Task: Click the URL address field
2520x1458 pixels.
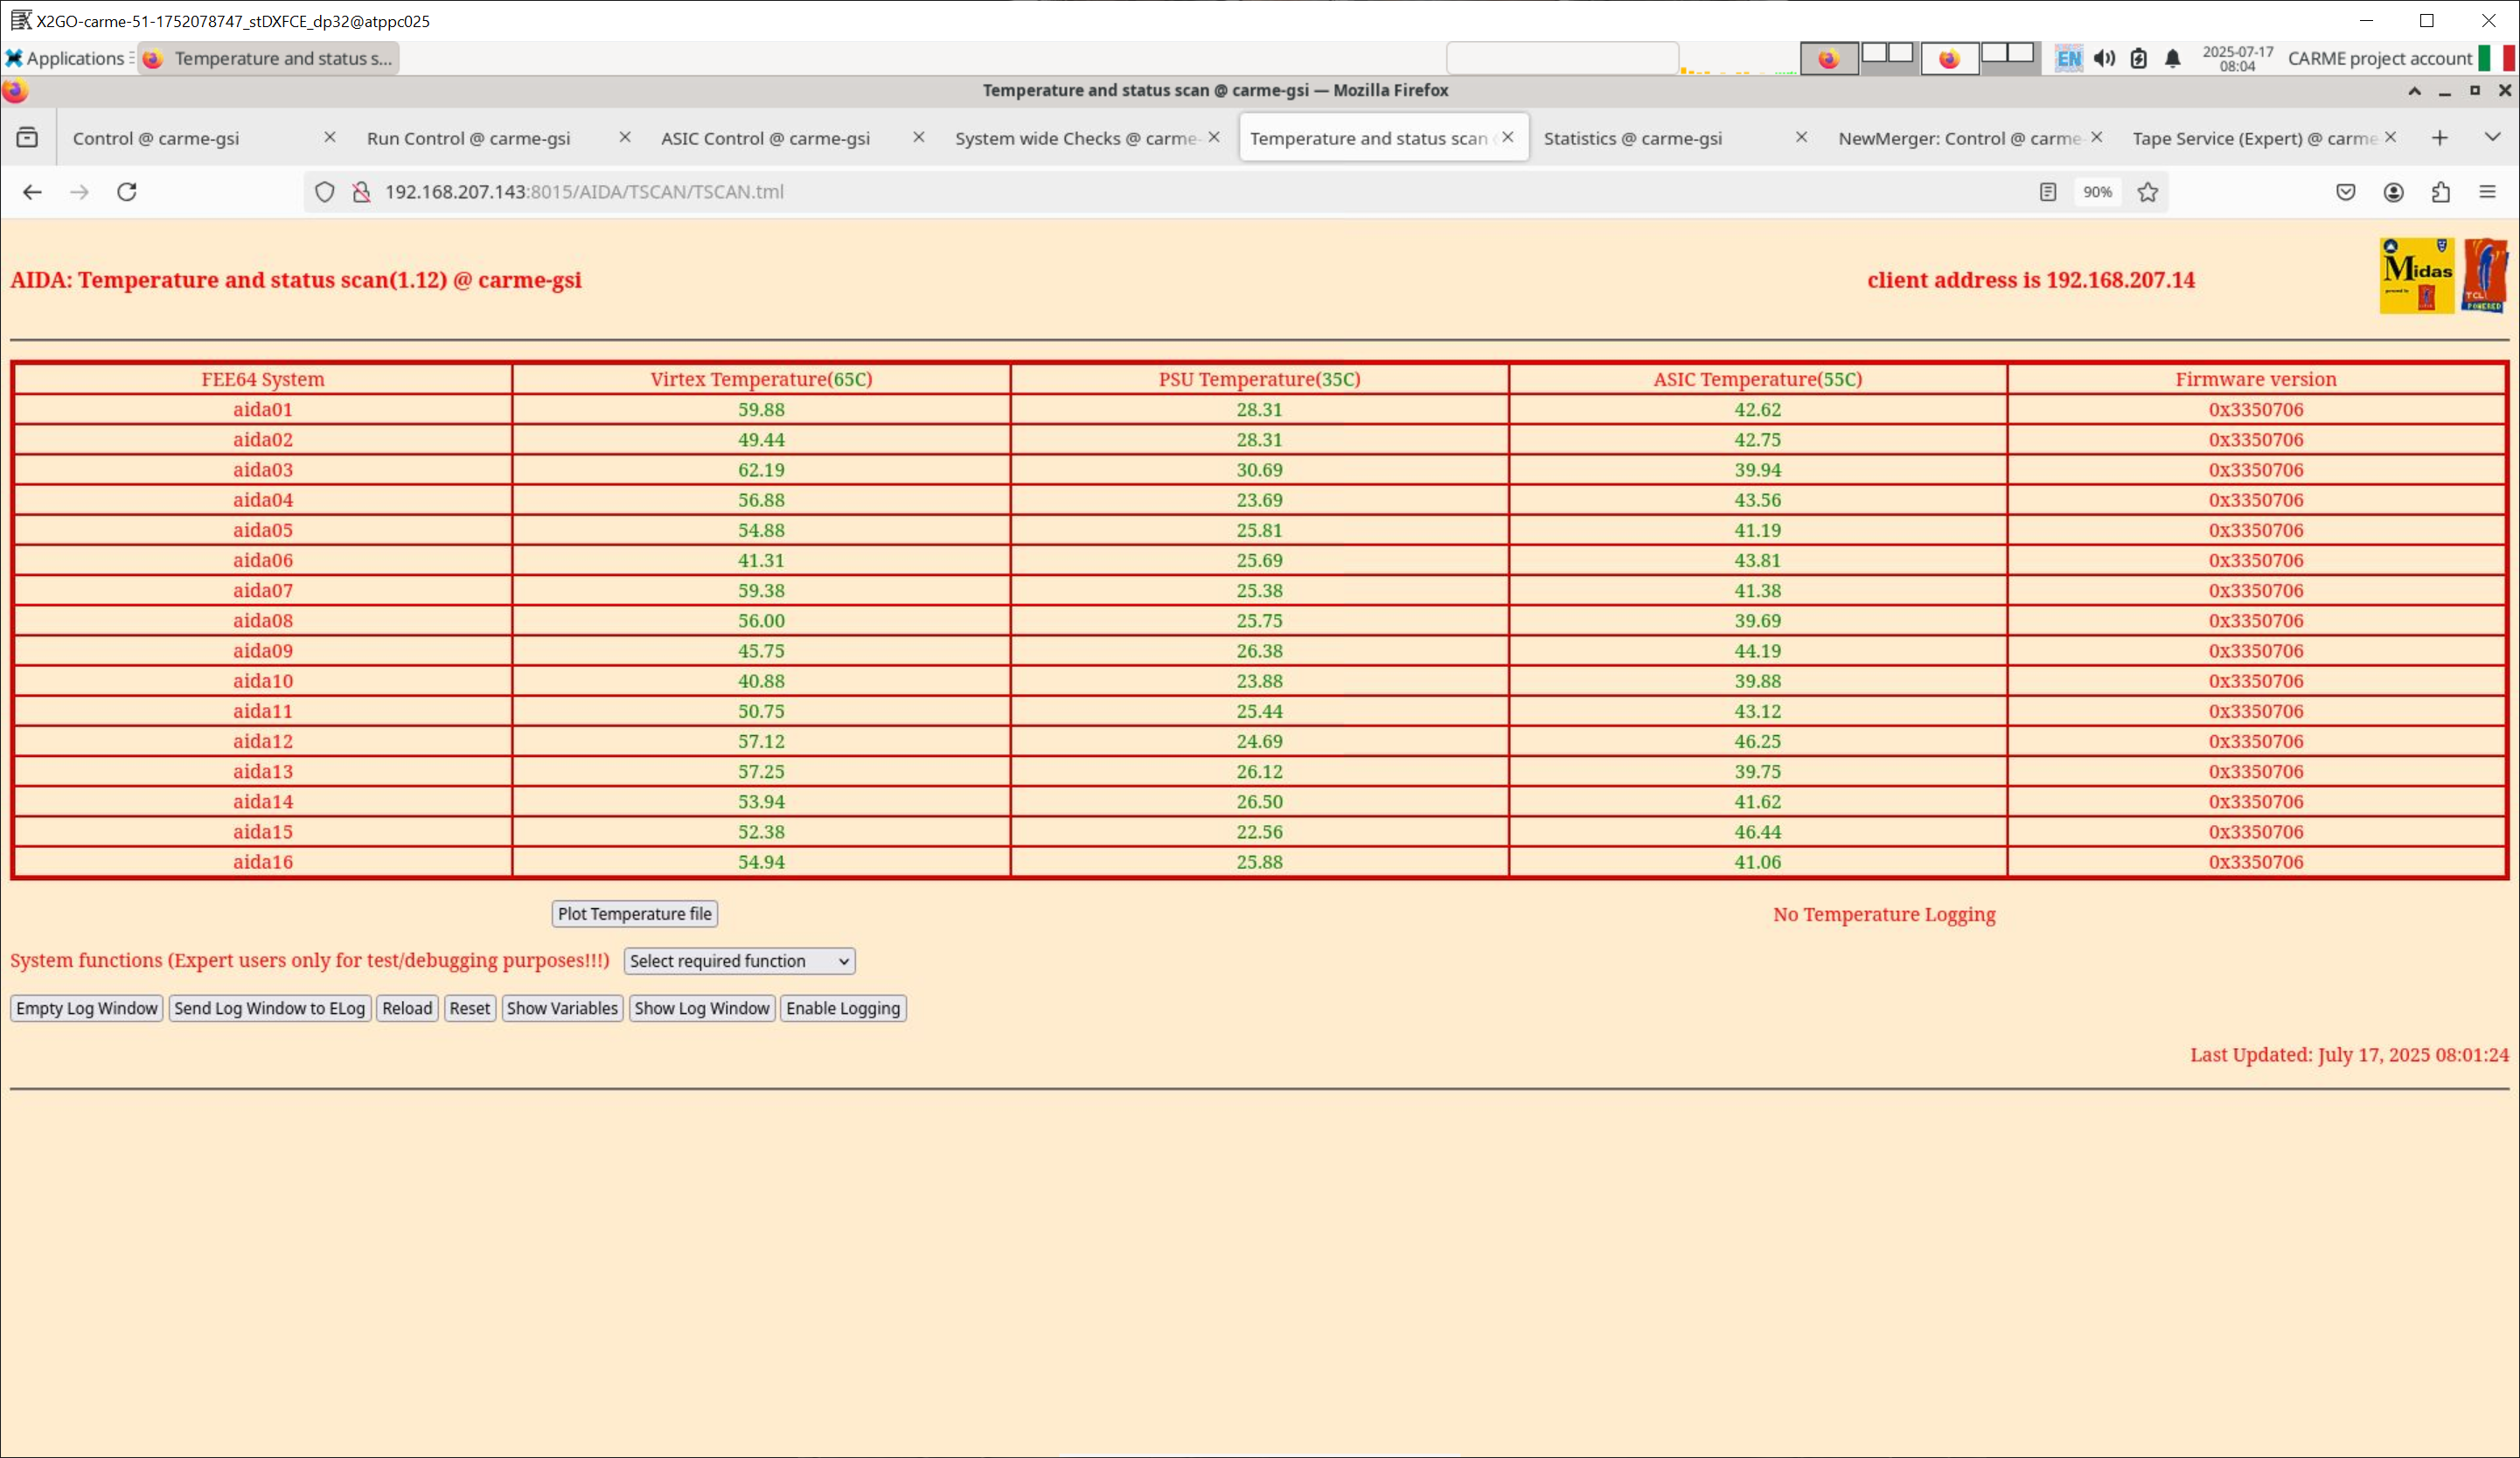Action: [x=1100, y=192]
